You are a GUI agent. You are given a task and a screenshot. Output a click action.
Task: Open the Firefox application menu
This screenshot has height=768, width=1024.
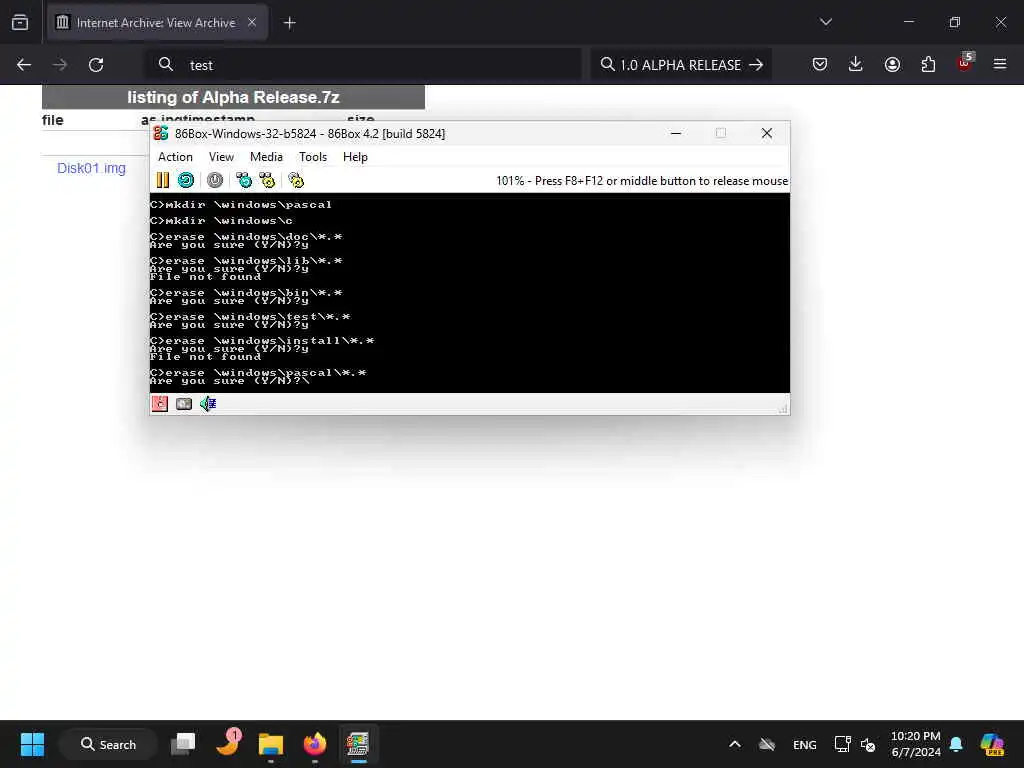pos(1000,65)
